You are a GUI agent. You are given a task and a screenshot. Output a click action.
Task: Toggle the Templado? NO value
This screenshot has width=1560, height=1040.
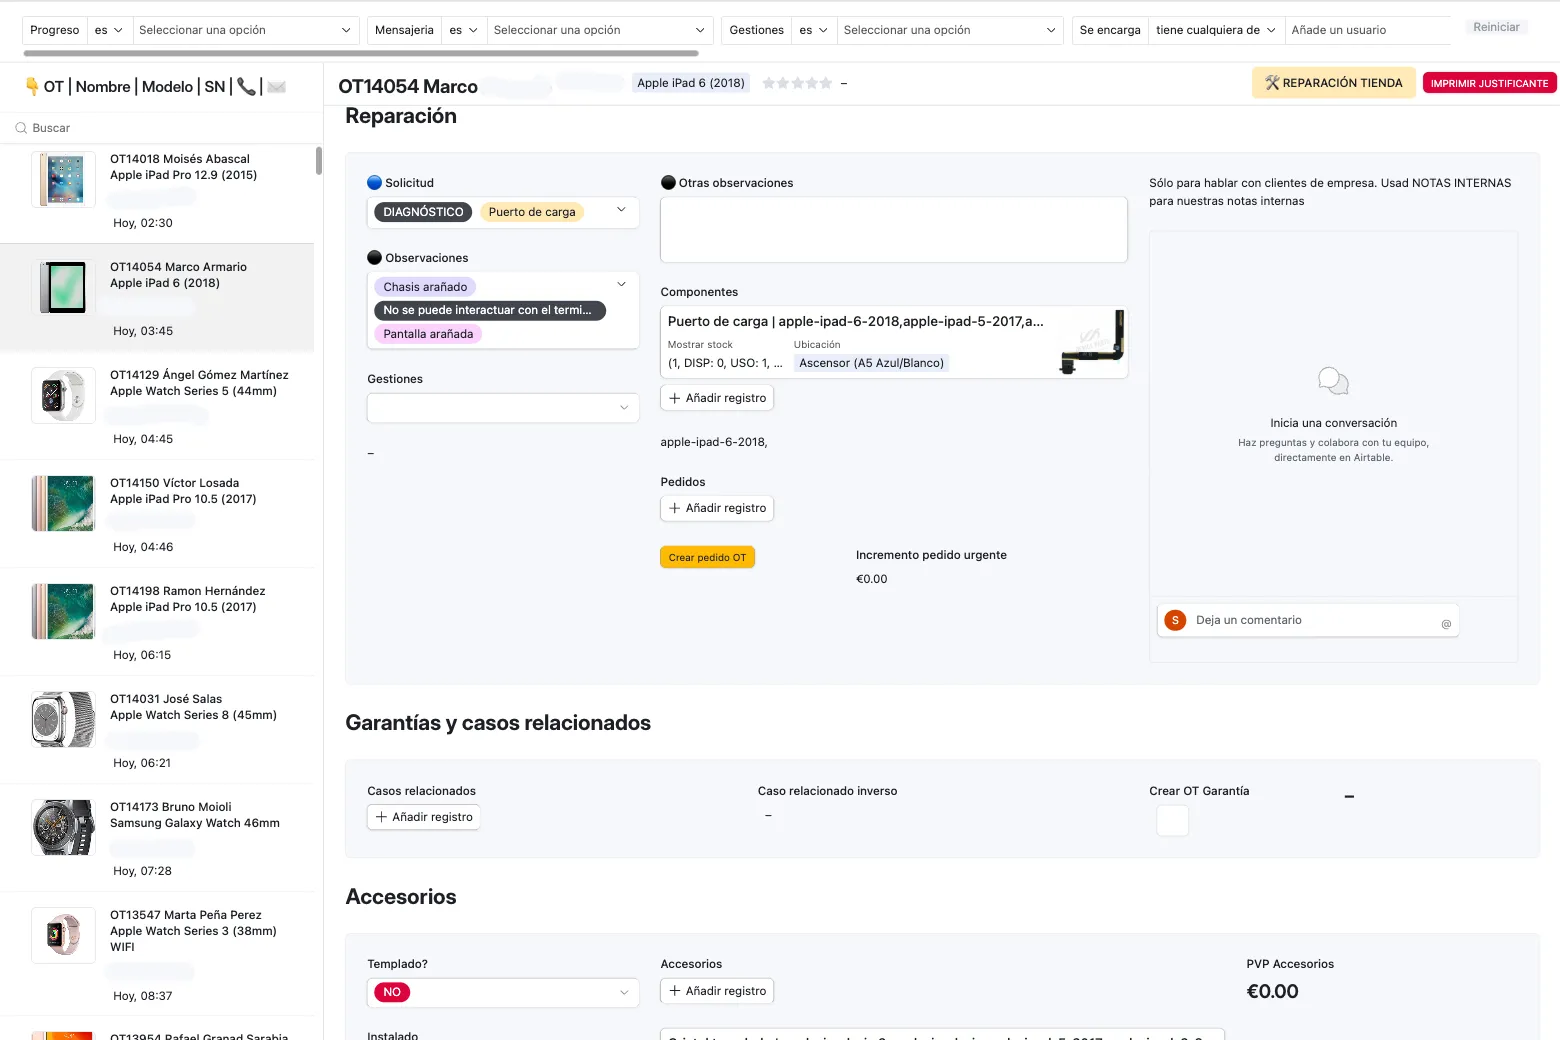[x=391, y=992]
